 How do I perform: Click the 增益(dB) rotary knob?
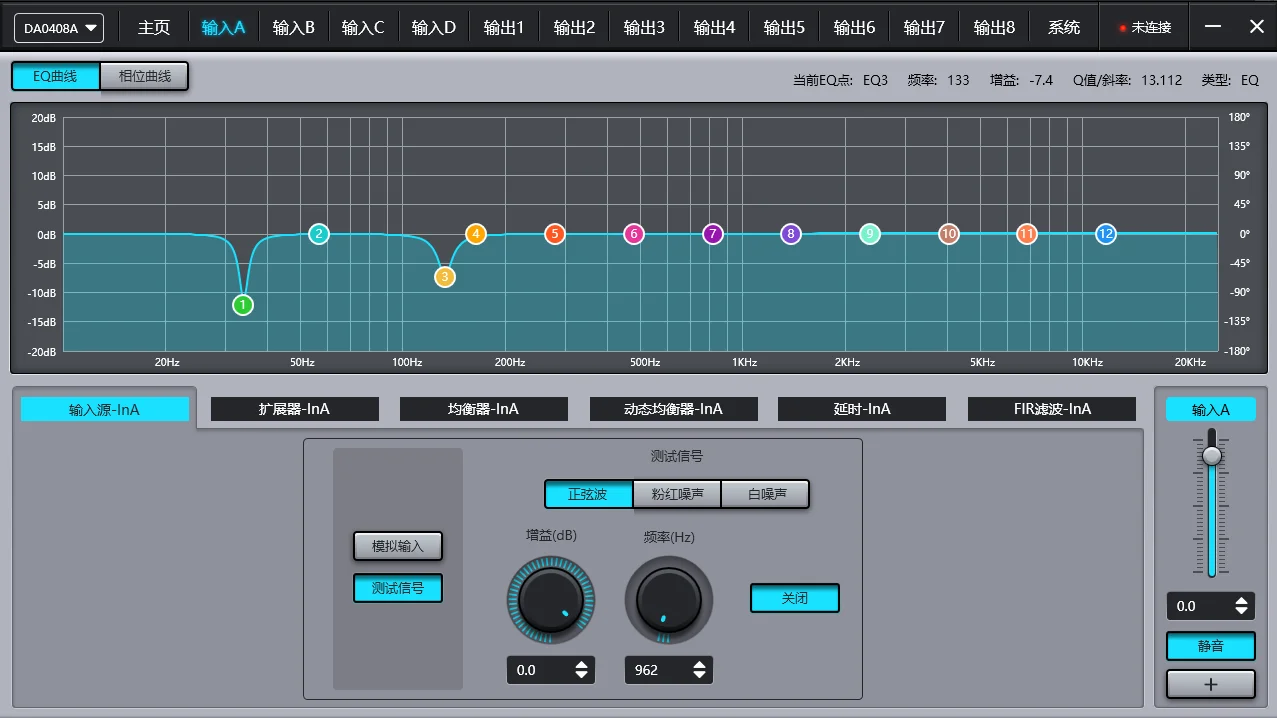click(551, 597)
